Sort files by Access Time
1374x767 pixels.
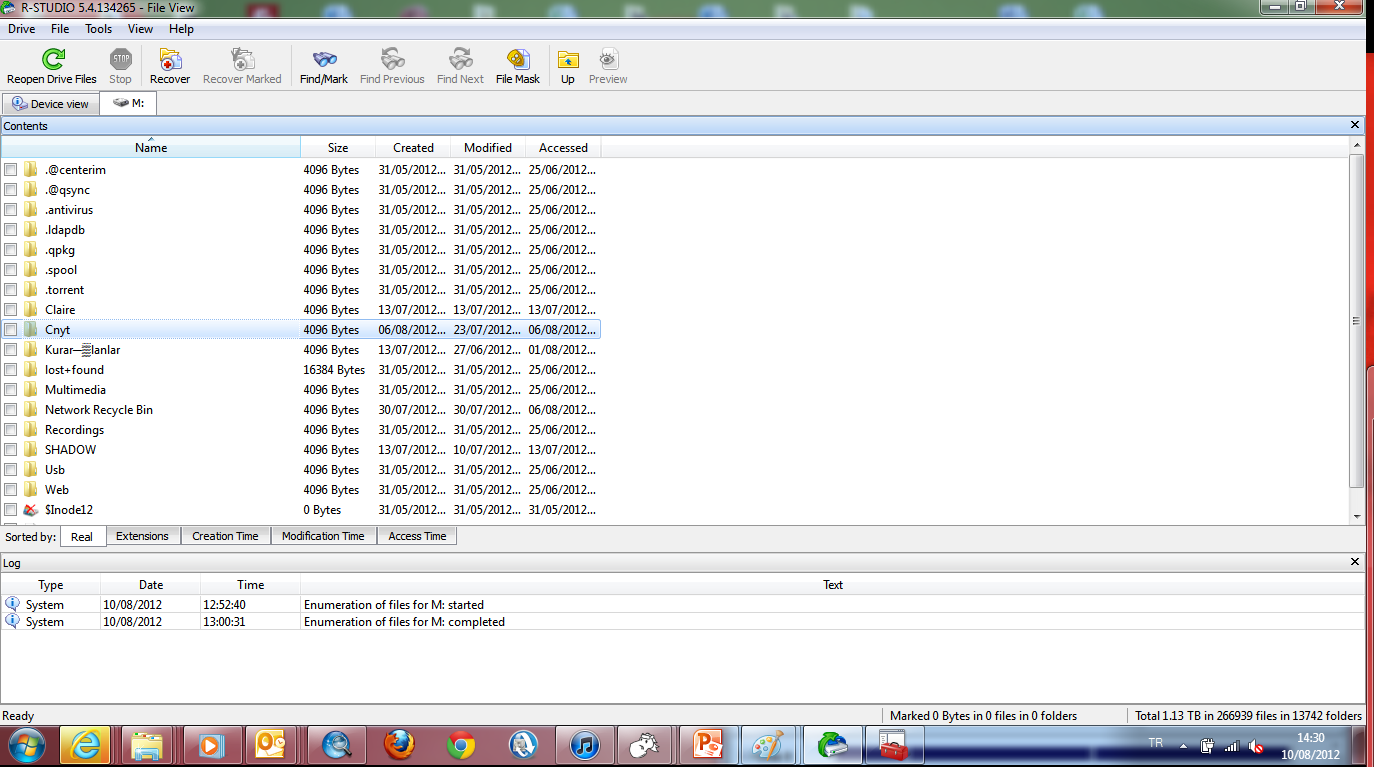417,536
